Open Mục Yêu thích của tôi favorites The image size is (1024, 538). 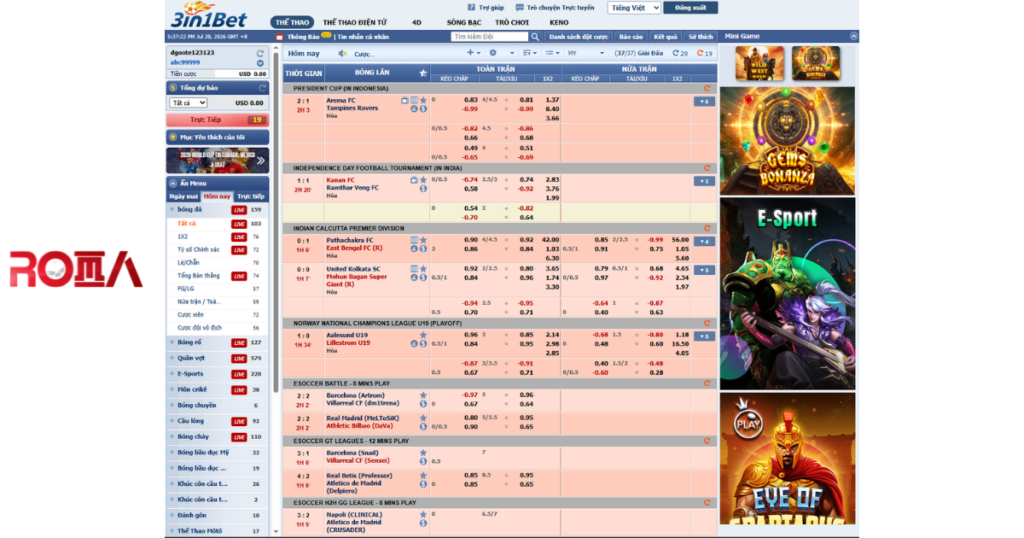click(217, 137)
